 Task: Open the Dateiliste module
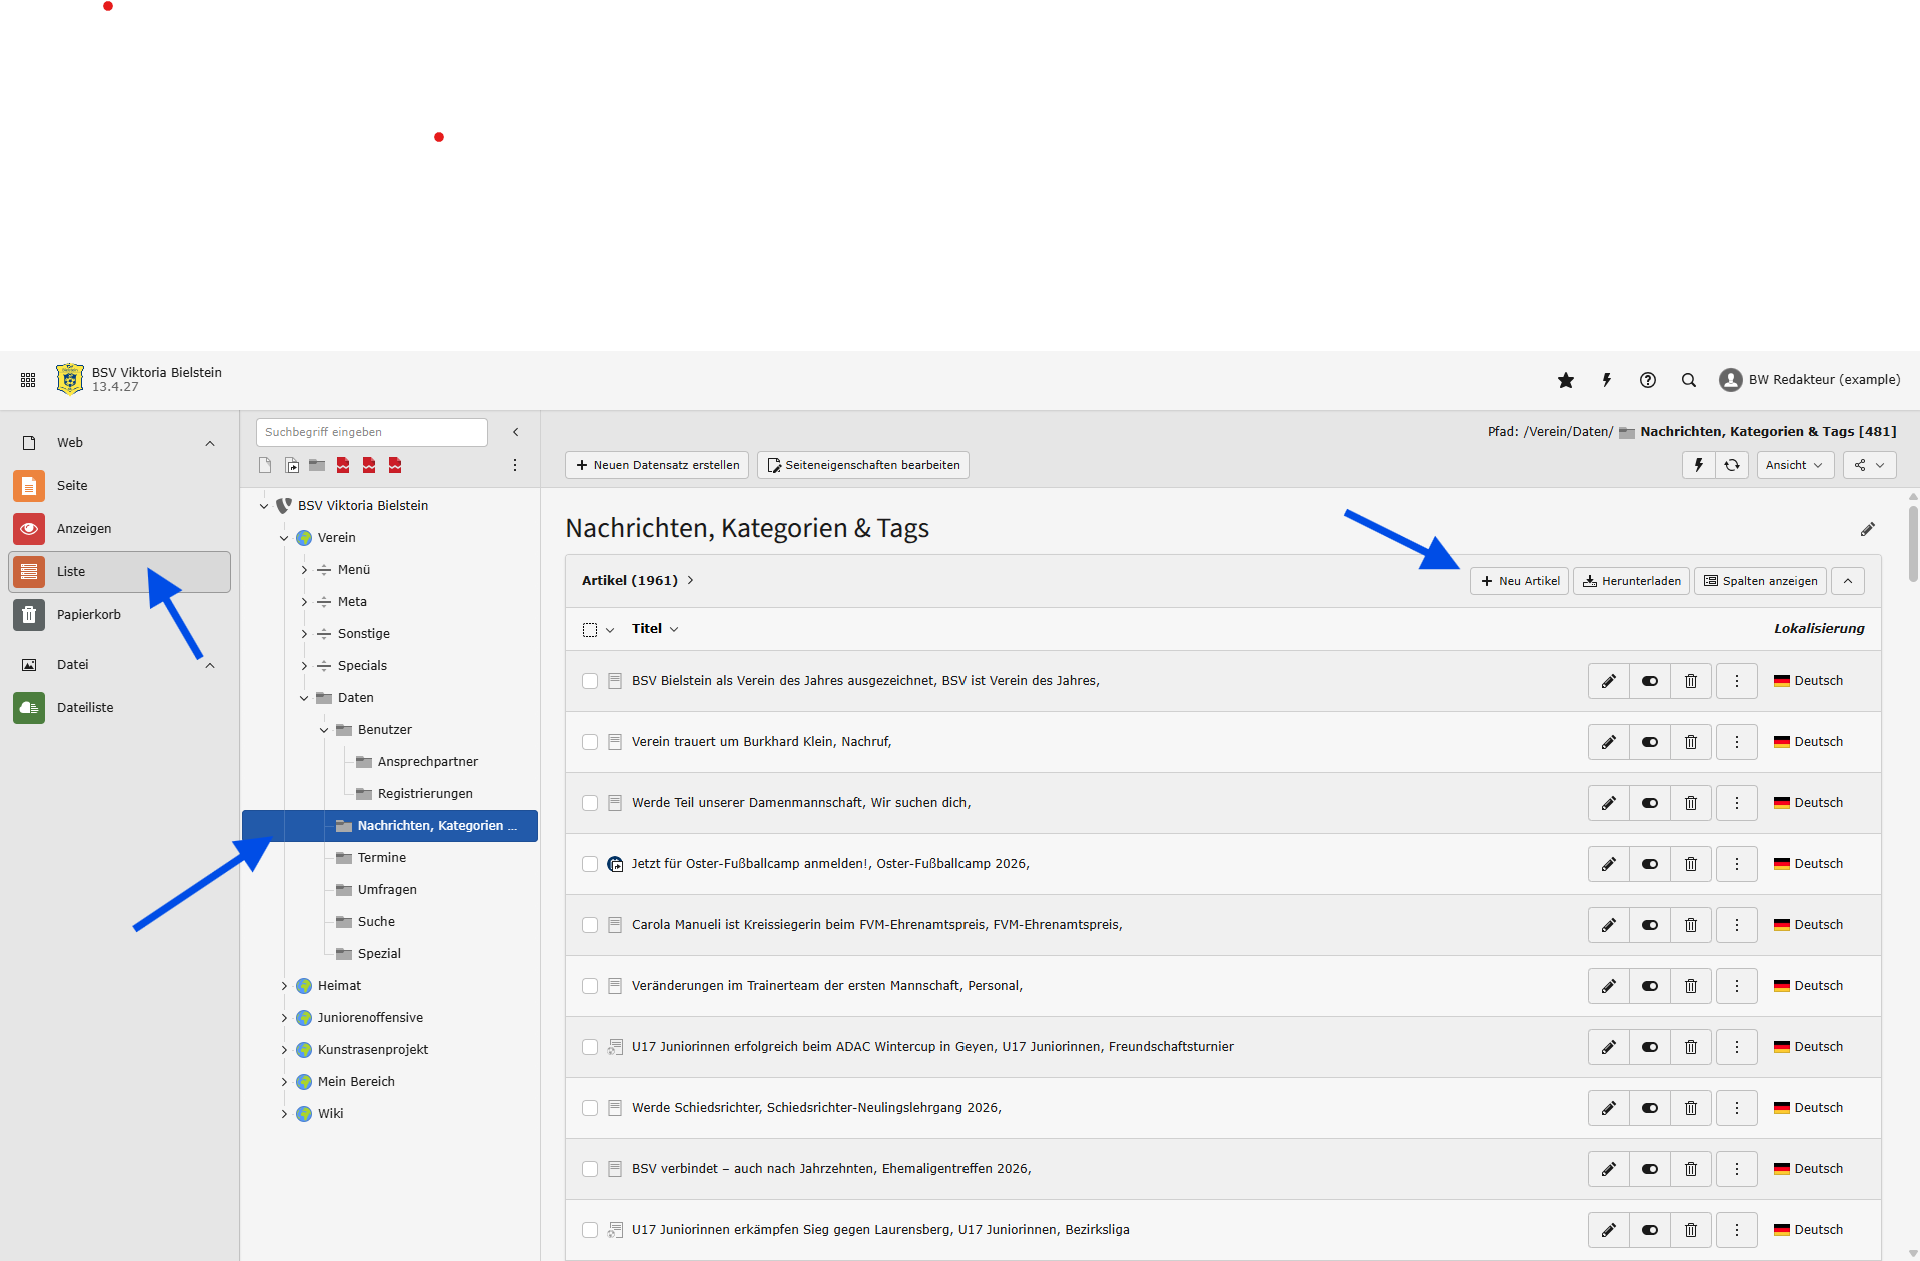[85, 708]
